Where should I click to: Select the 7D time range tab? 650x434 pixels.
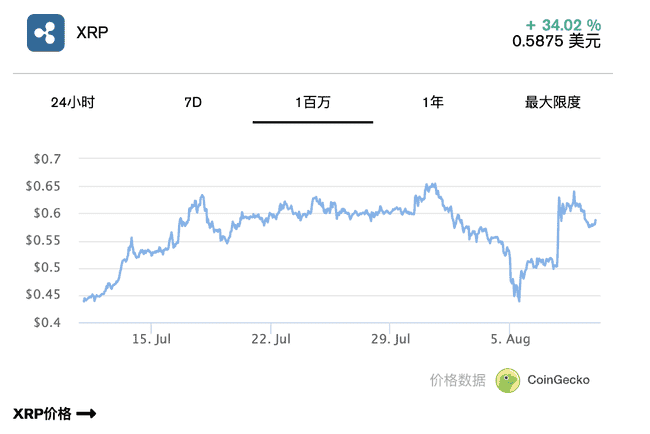[x=193, y=102]
